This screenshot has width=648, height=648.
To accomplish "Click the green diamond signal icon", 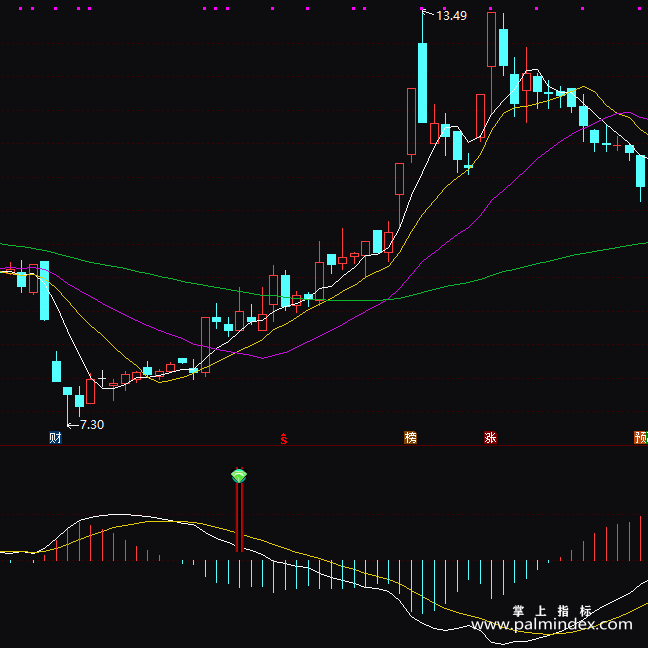I will point(239,476).
